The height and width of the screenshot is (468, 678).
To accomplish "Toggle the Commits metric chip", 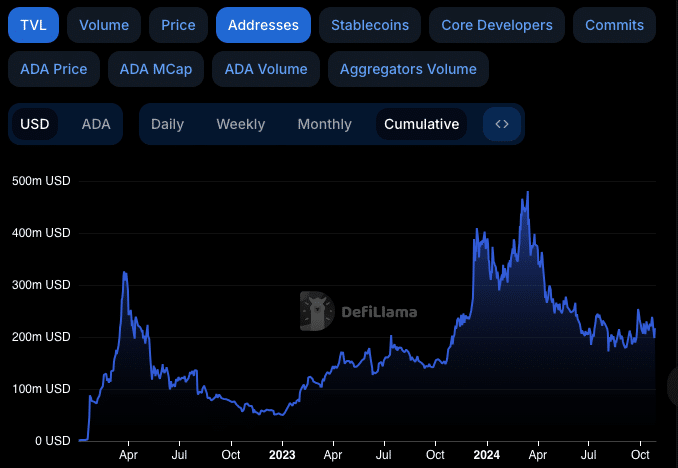I will click(x=614, y=24).
